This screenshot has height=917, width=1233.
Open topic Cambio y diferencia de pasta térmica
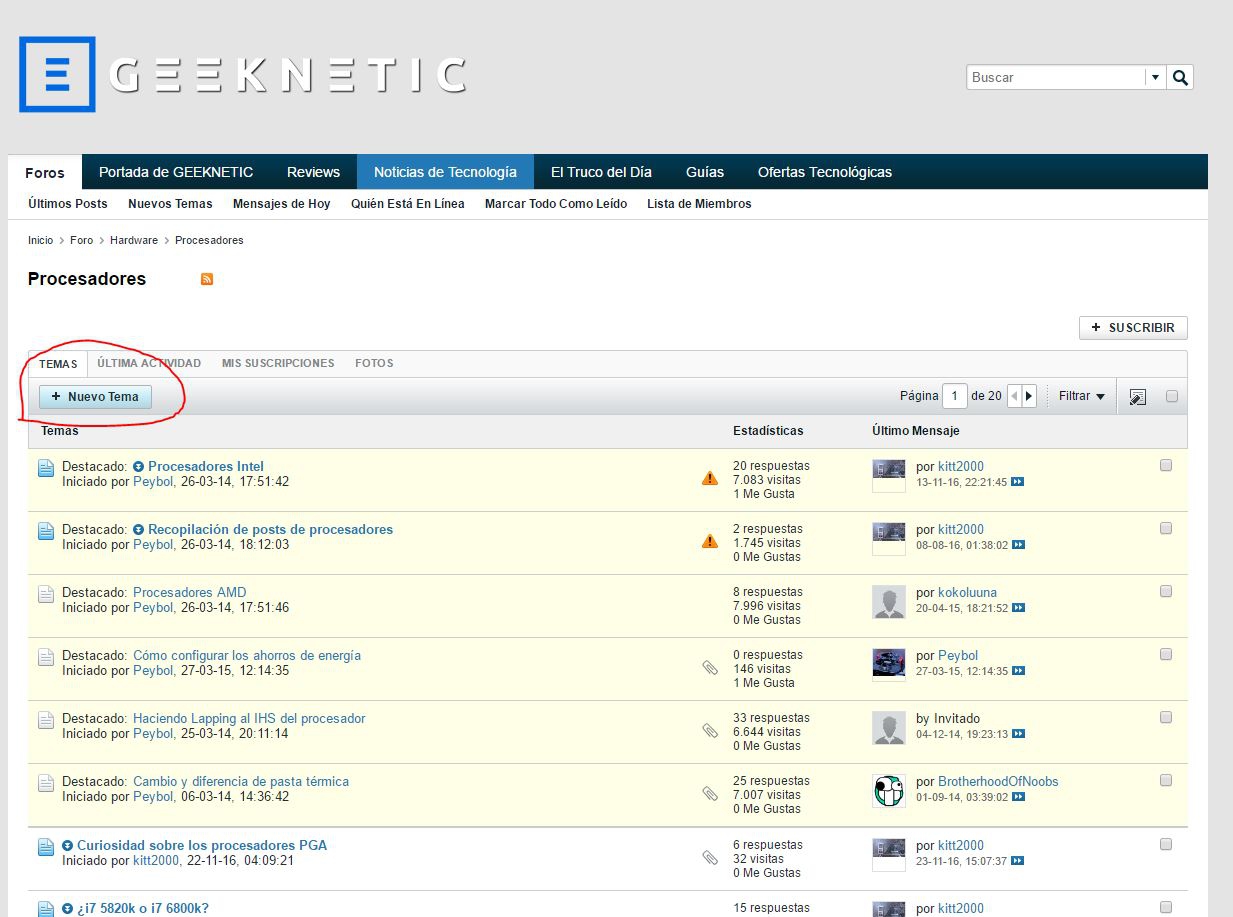[241, 782]
